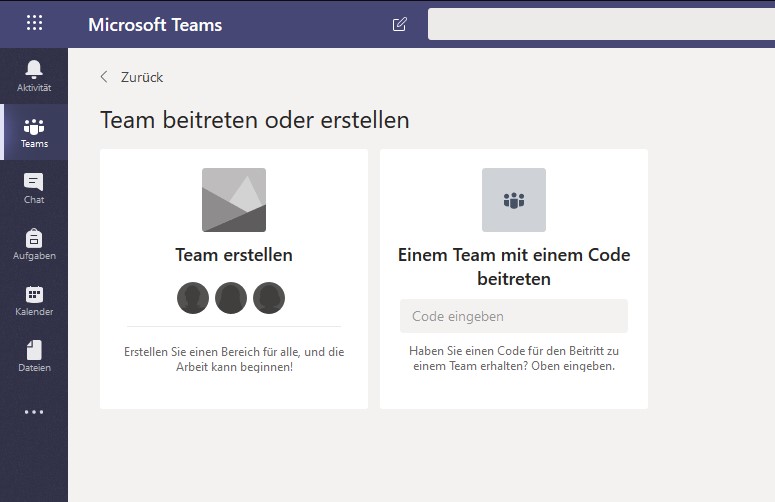
Task: Open the app launcher waffle icon
Action: (x=34, y=24)
